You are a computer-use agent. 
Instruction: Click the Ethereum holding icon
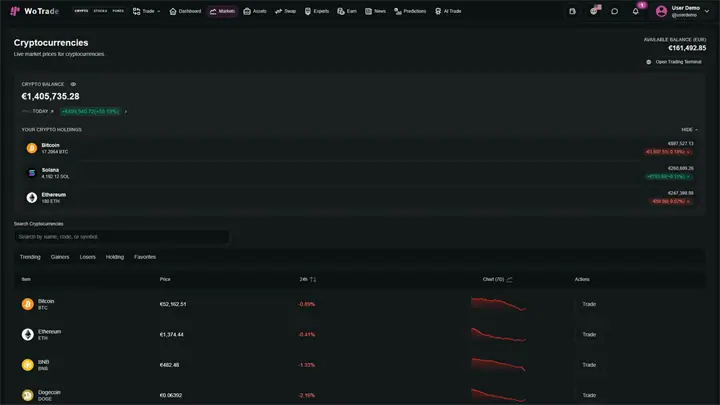click(32, 197)
